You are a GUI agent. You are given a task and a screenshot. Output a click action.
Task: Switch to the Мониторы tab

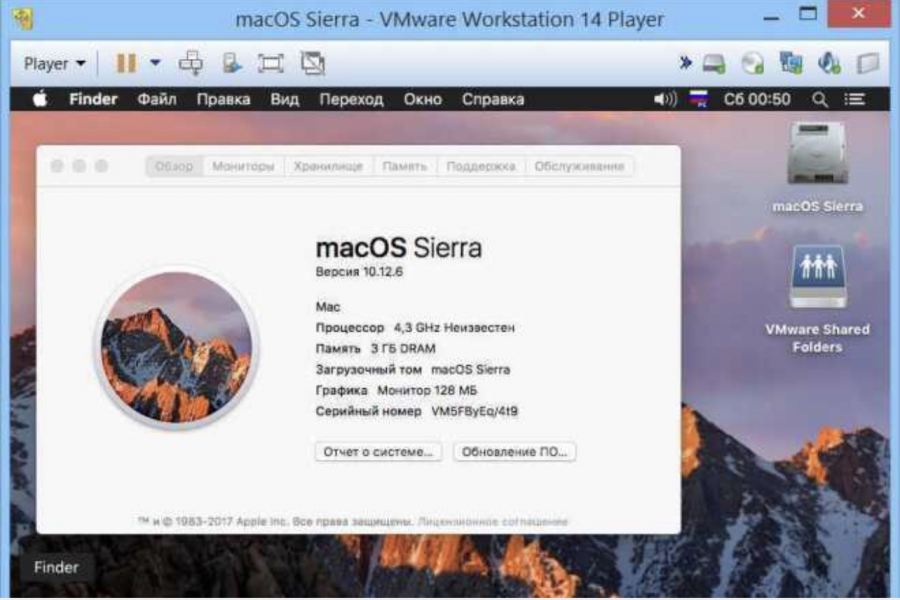click(x=243, y=167)
